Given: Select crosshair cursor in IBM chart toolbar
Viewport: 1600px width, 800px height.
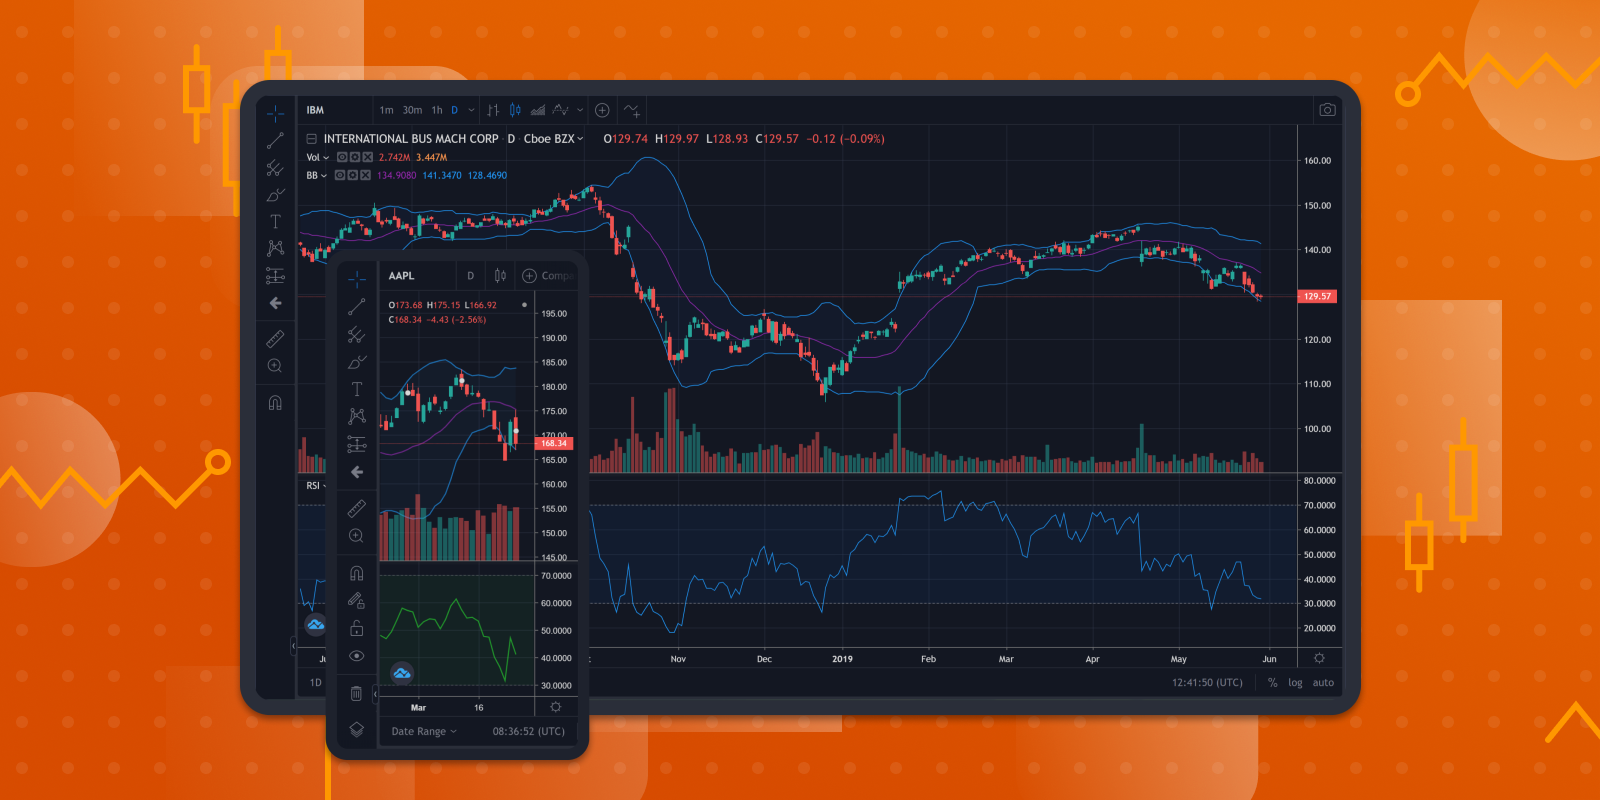Looking at the screenshot, I should coord(275,113).
